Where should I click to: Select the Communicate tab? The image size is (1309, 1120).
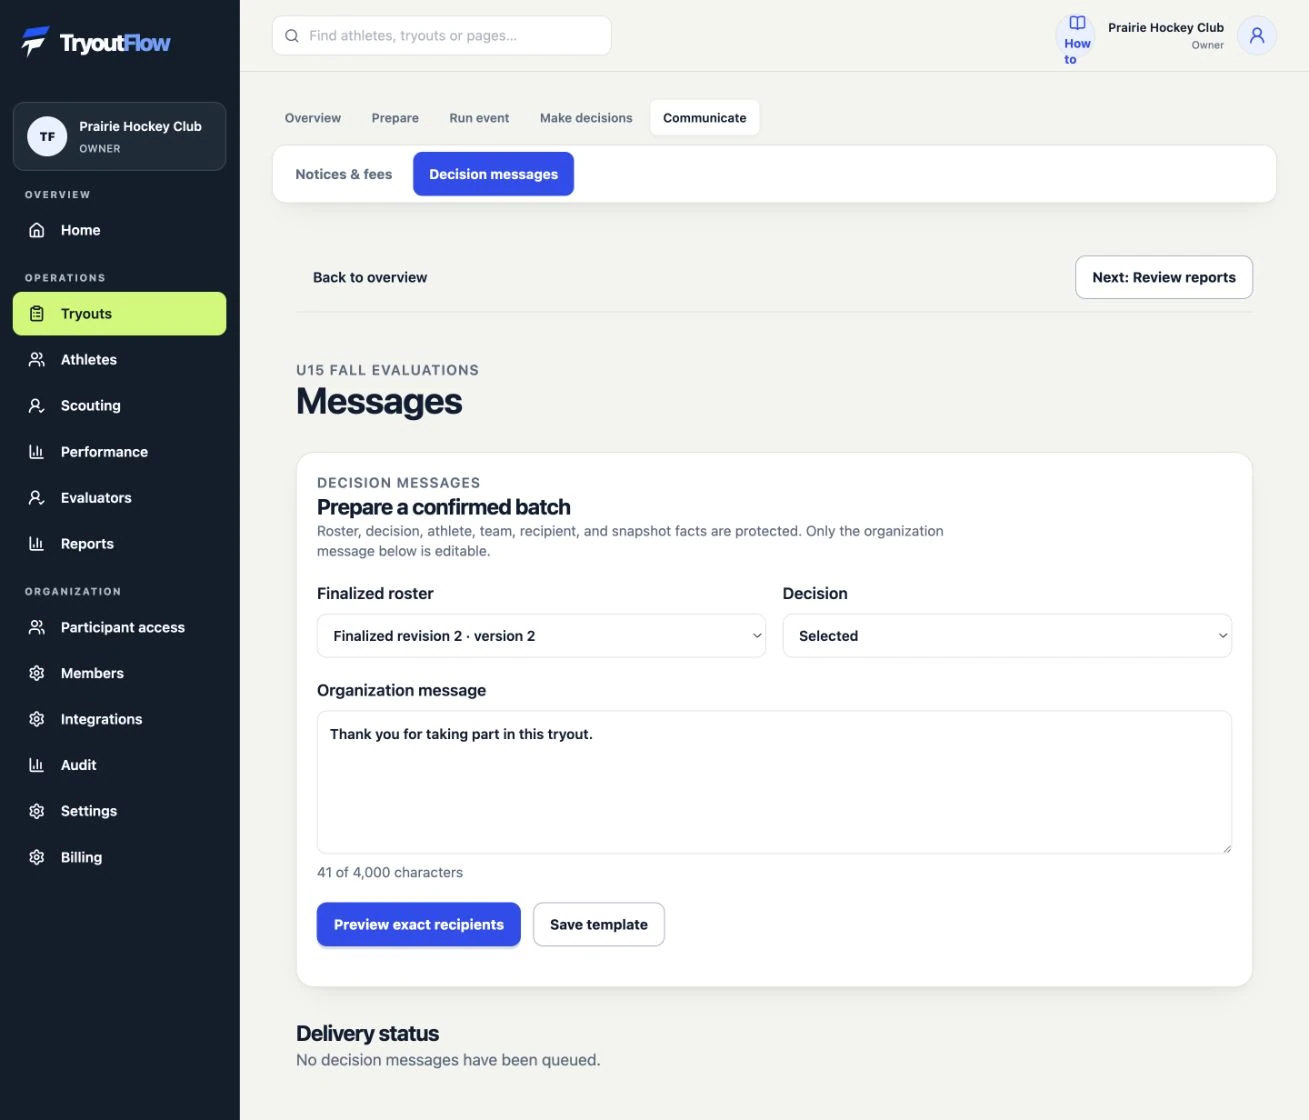click(x=705, y=118)
